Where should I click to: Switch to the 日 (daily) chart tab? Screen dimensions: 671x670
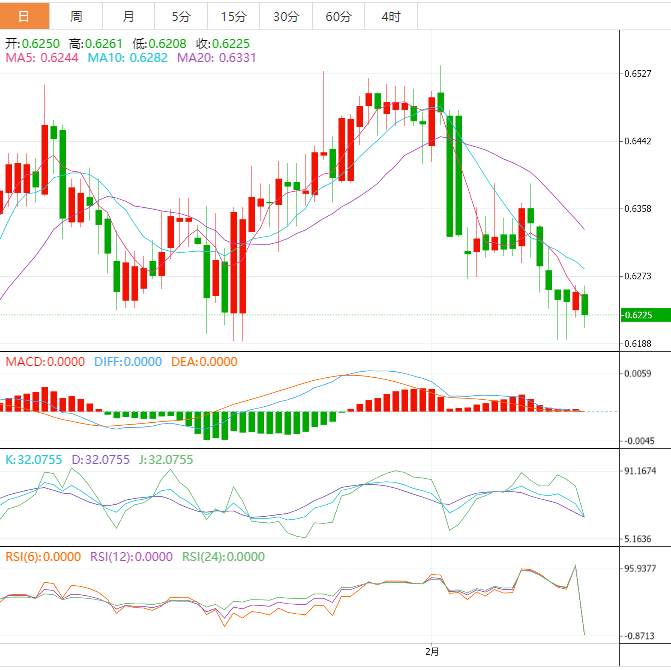[x=25, y=16]
